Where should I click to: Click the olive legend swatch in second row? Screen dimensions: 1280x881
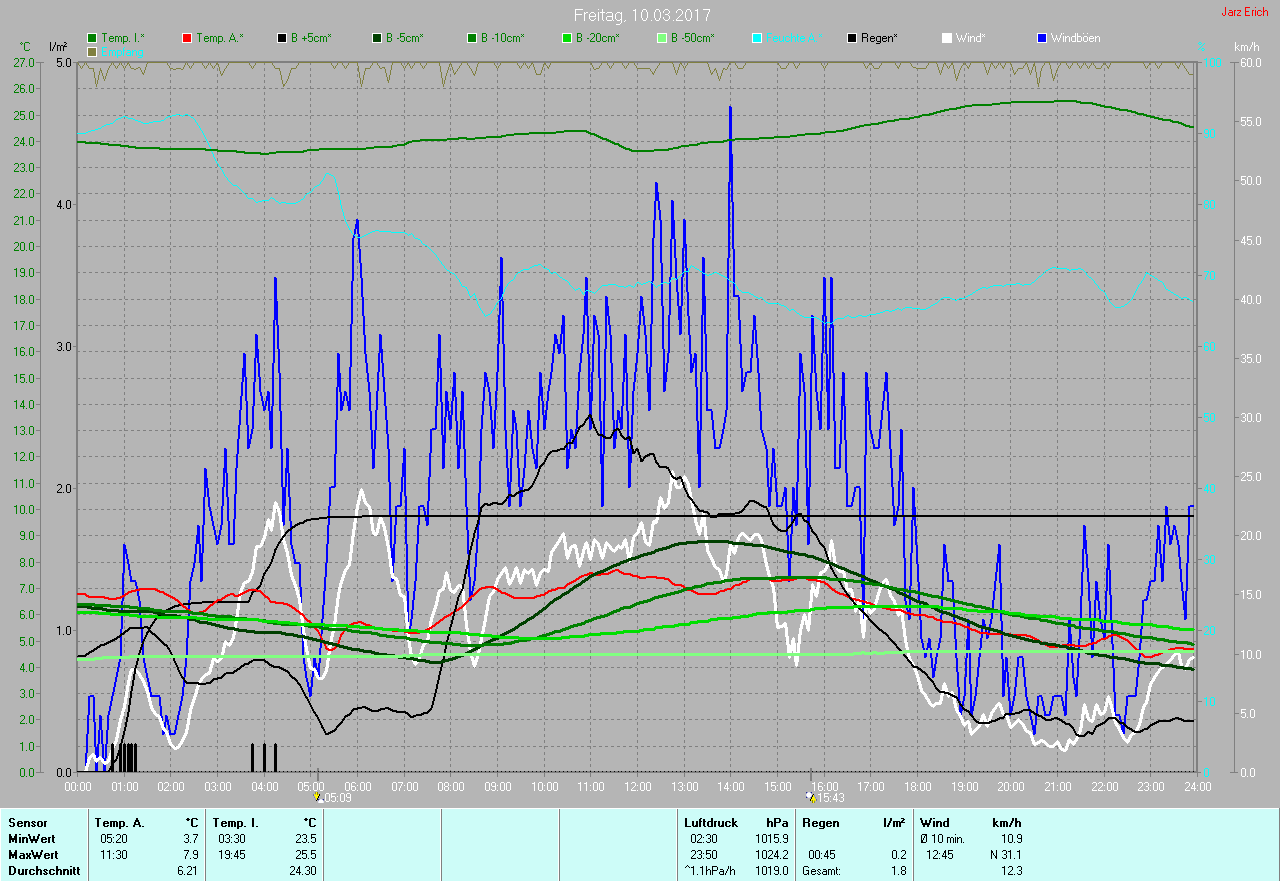[93, 51]
